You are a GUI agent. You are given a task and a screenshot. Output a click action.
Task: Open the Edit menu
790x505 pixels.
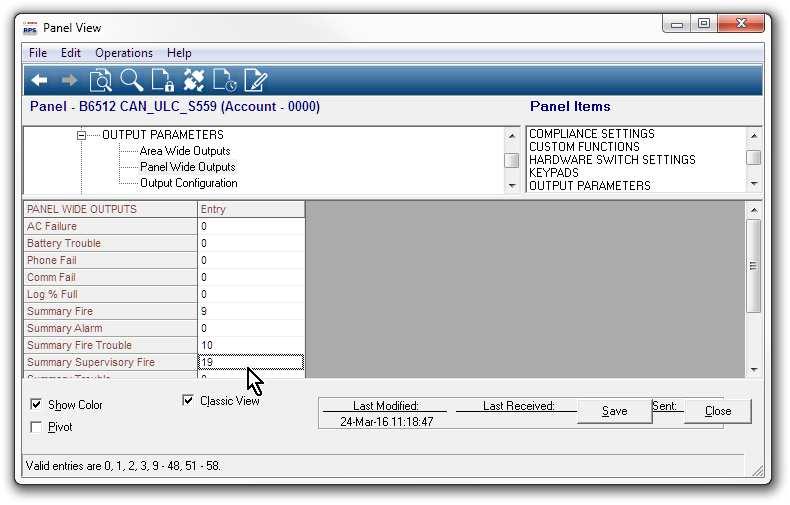[x=71, y=53]
